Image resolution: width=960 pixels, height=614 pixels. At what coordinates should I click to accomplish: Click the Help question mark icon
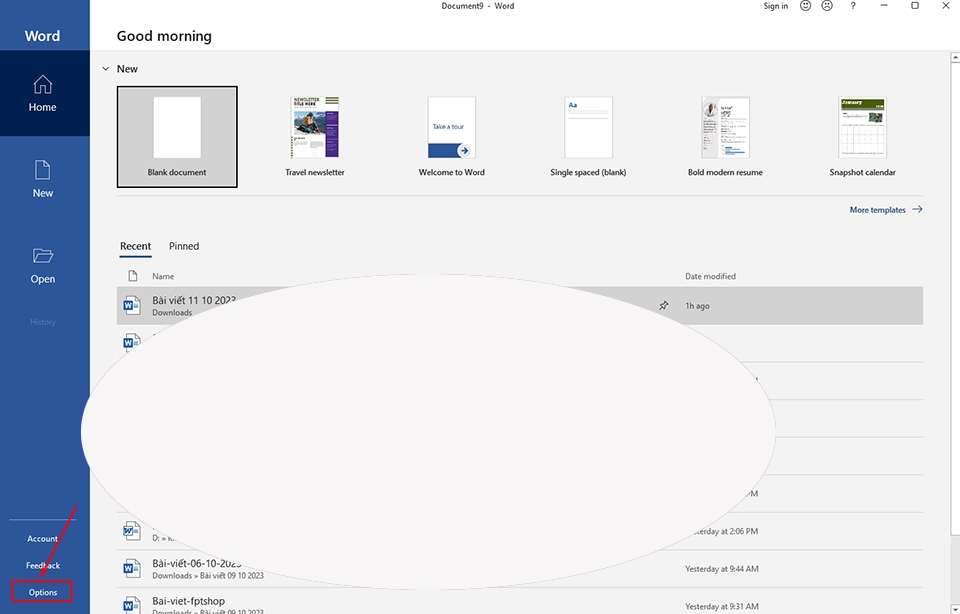tap(853, 6)
